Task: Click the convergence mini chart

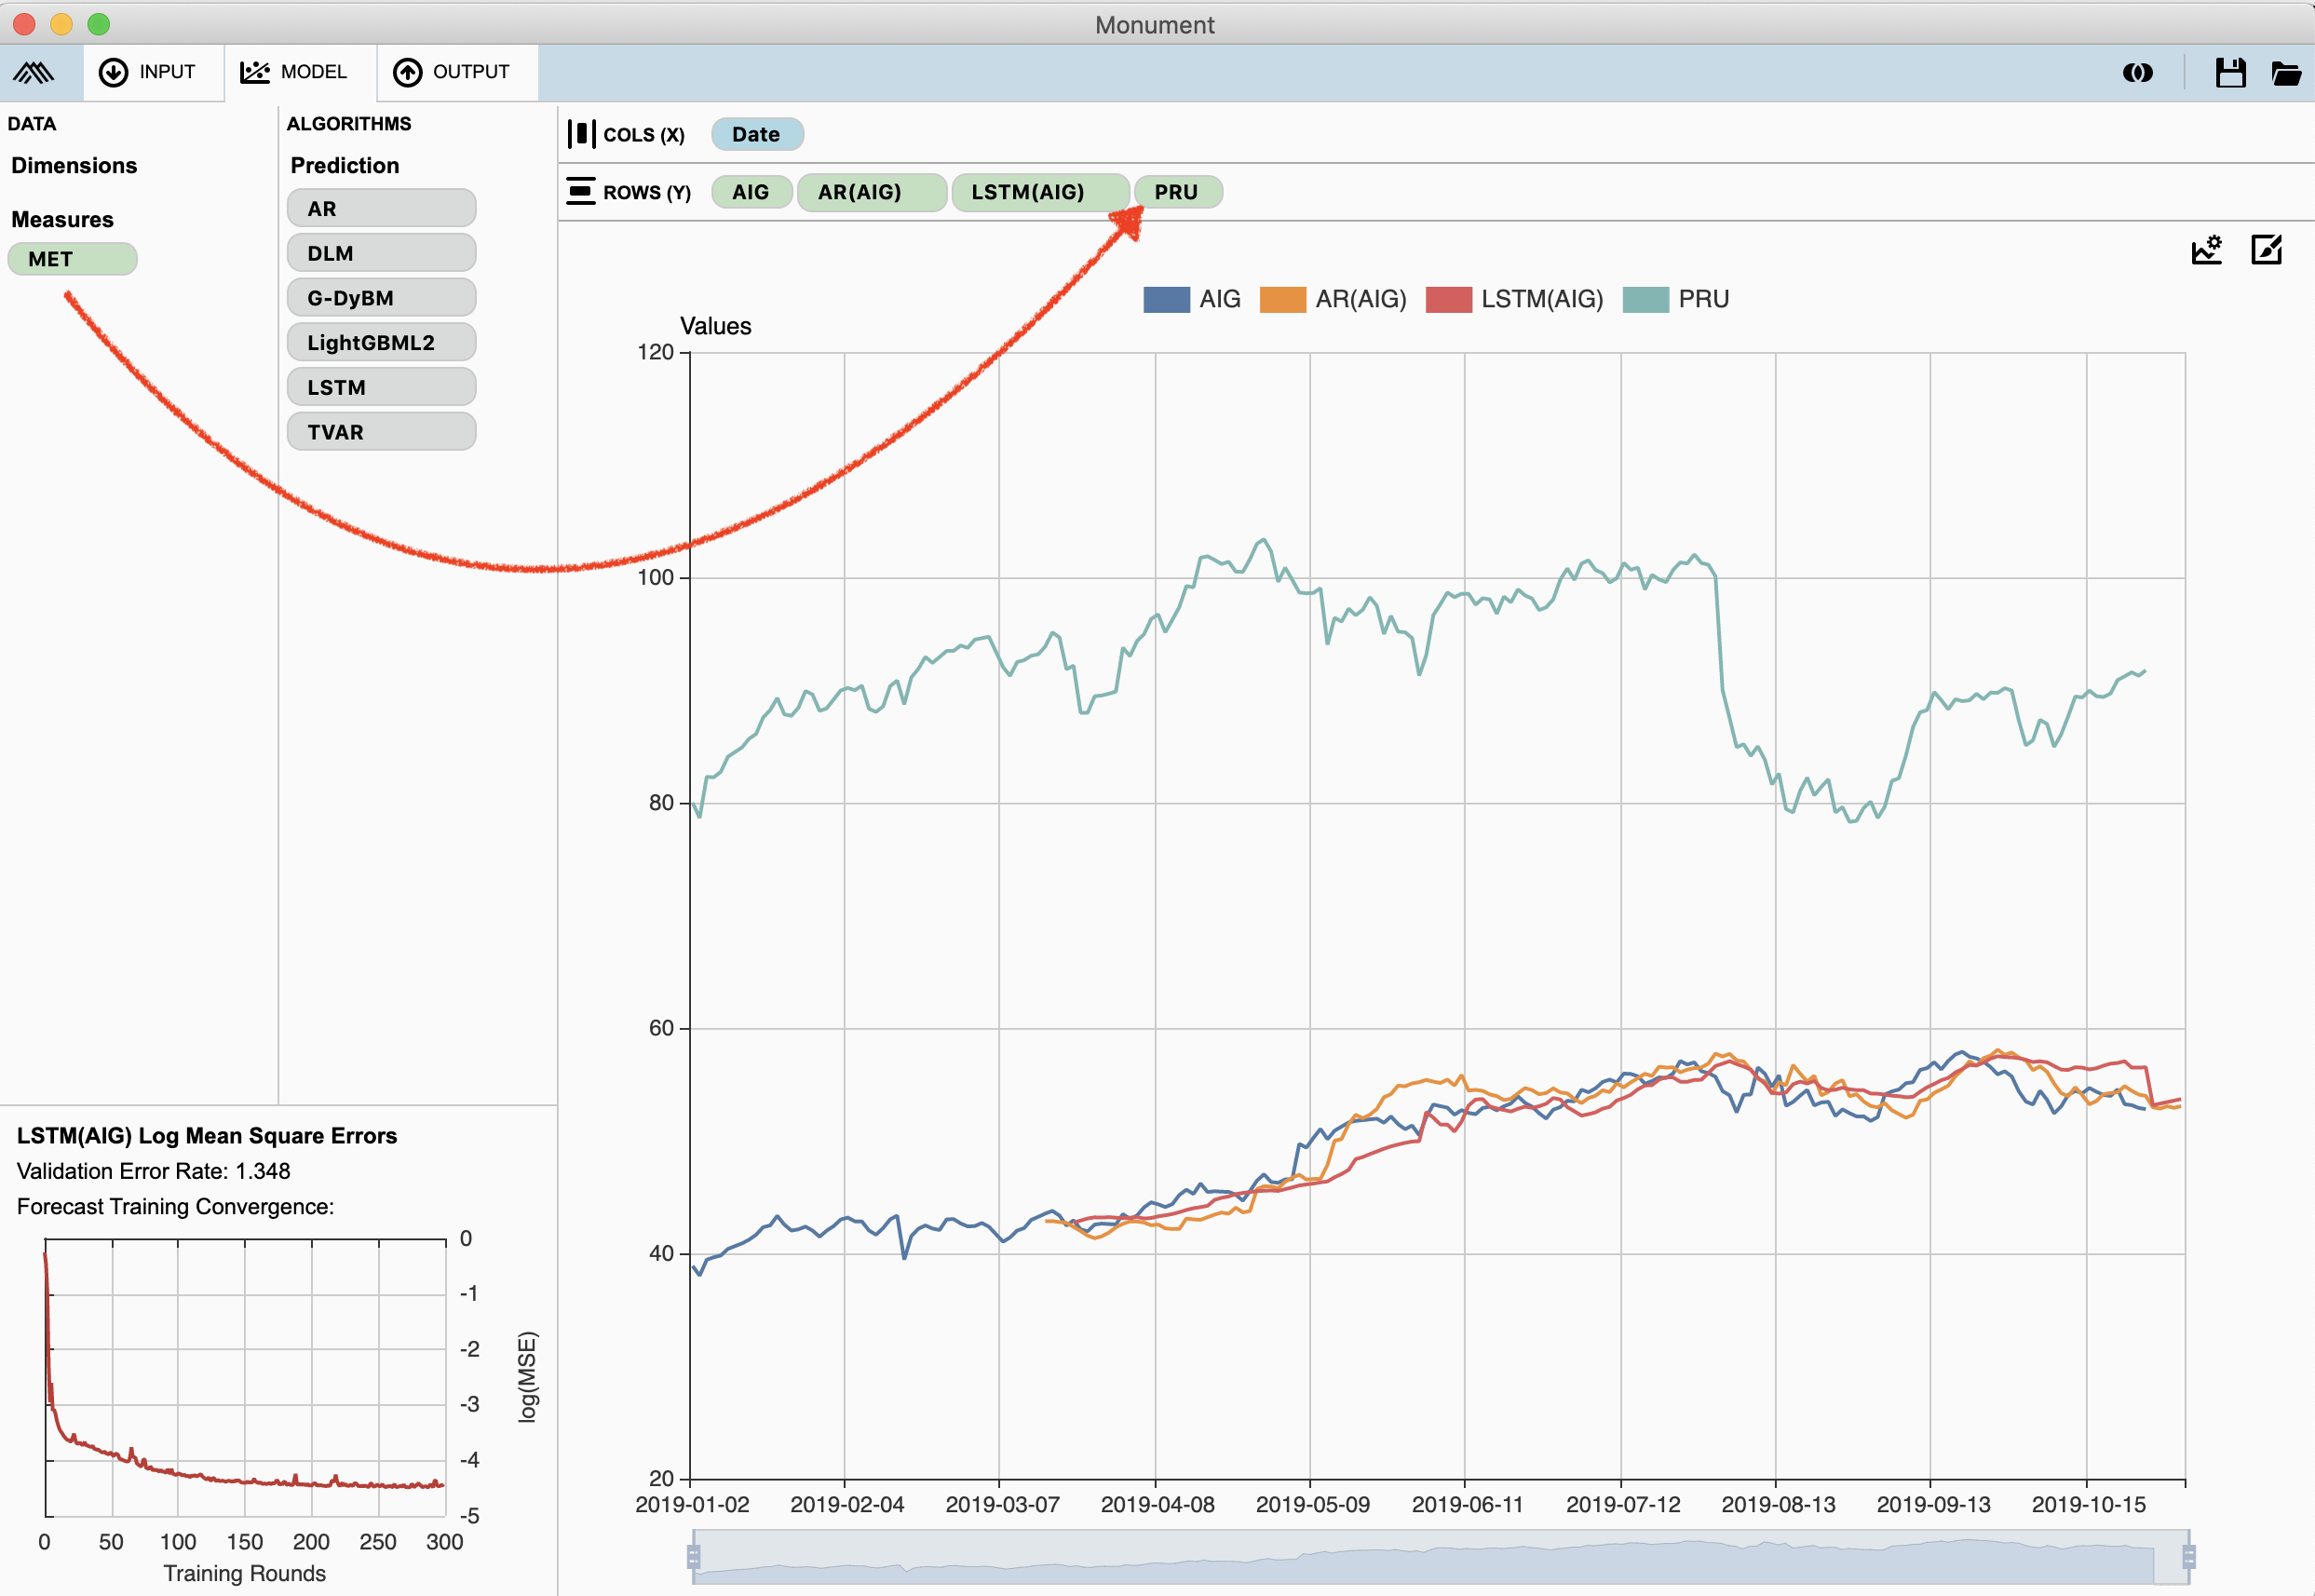Action: click(245, 1377)
